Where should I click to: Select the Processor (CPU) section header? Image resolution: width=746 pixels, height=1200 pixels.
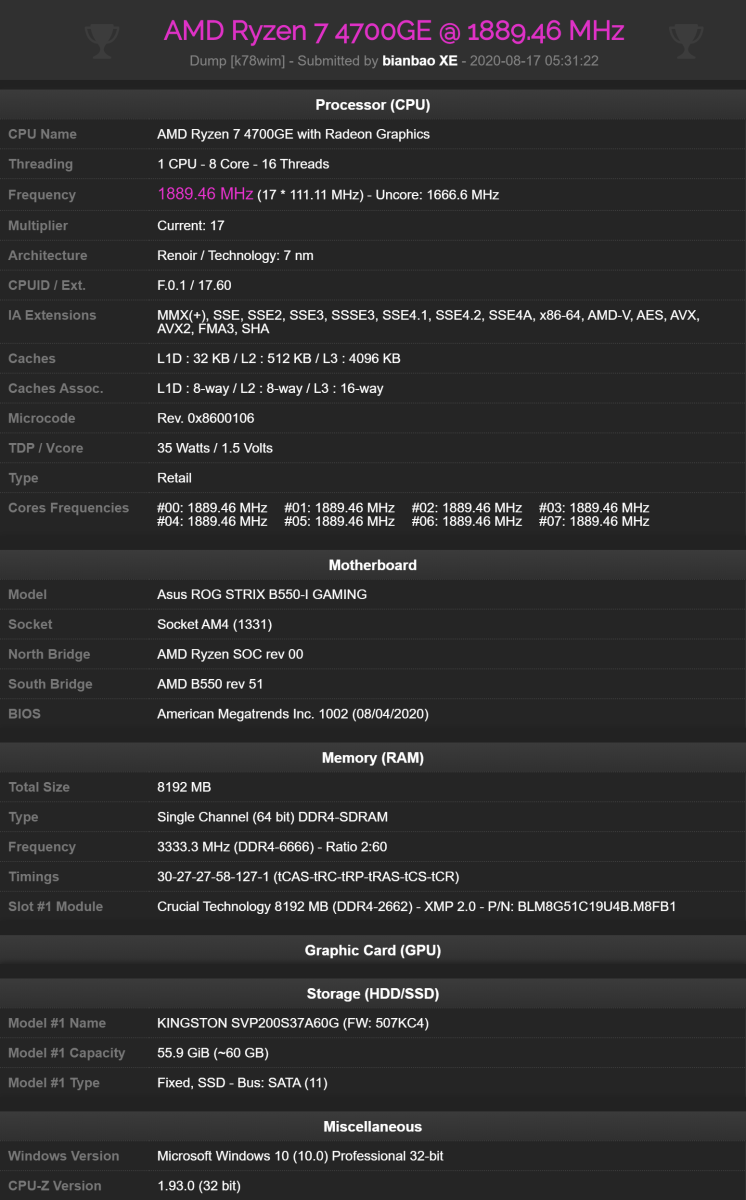[x=373, y=105]
